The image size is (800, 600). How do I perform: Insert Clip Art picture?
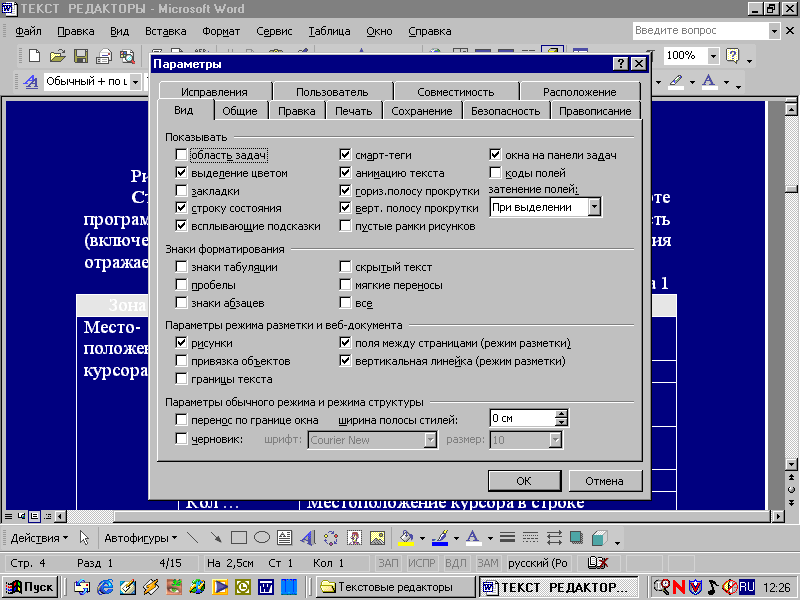[354, 538]
